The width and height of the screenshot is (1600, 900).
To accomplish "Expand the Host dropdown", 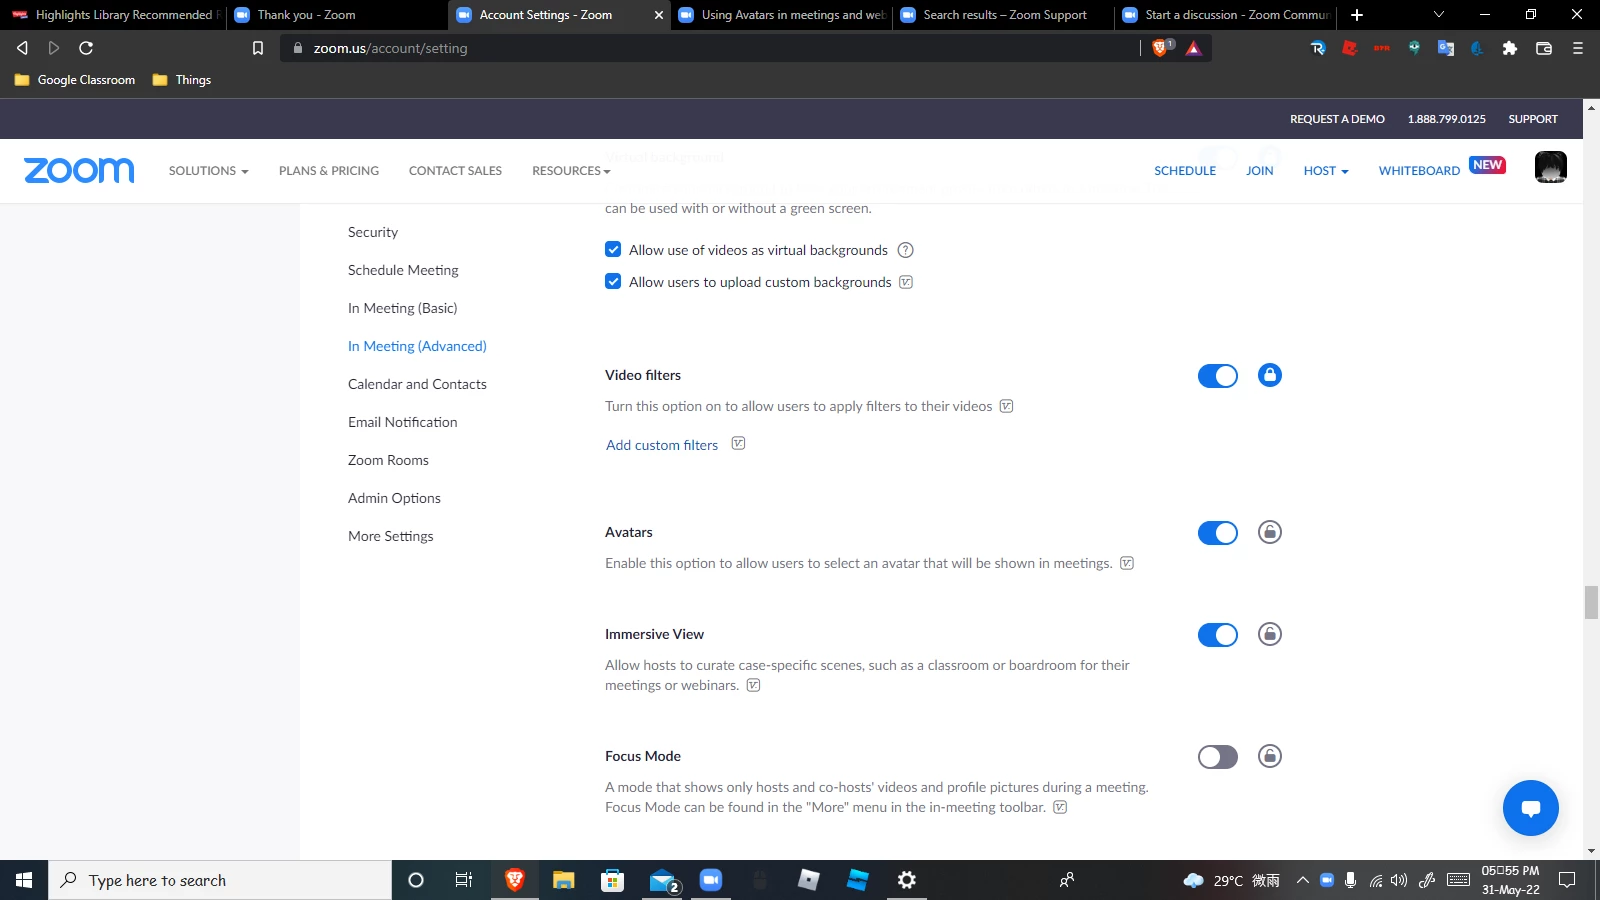I will click(x=1326, y=171).
